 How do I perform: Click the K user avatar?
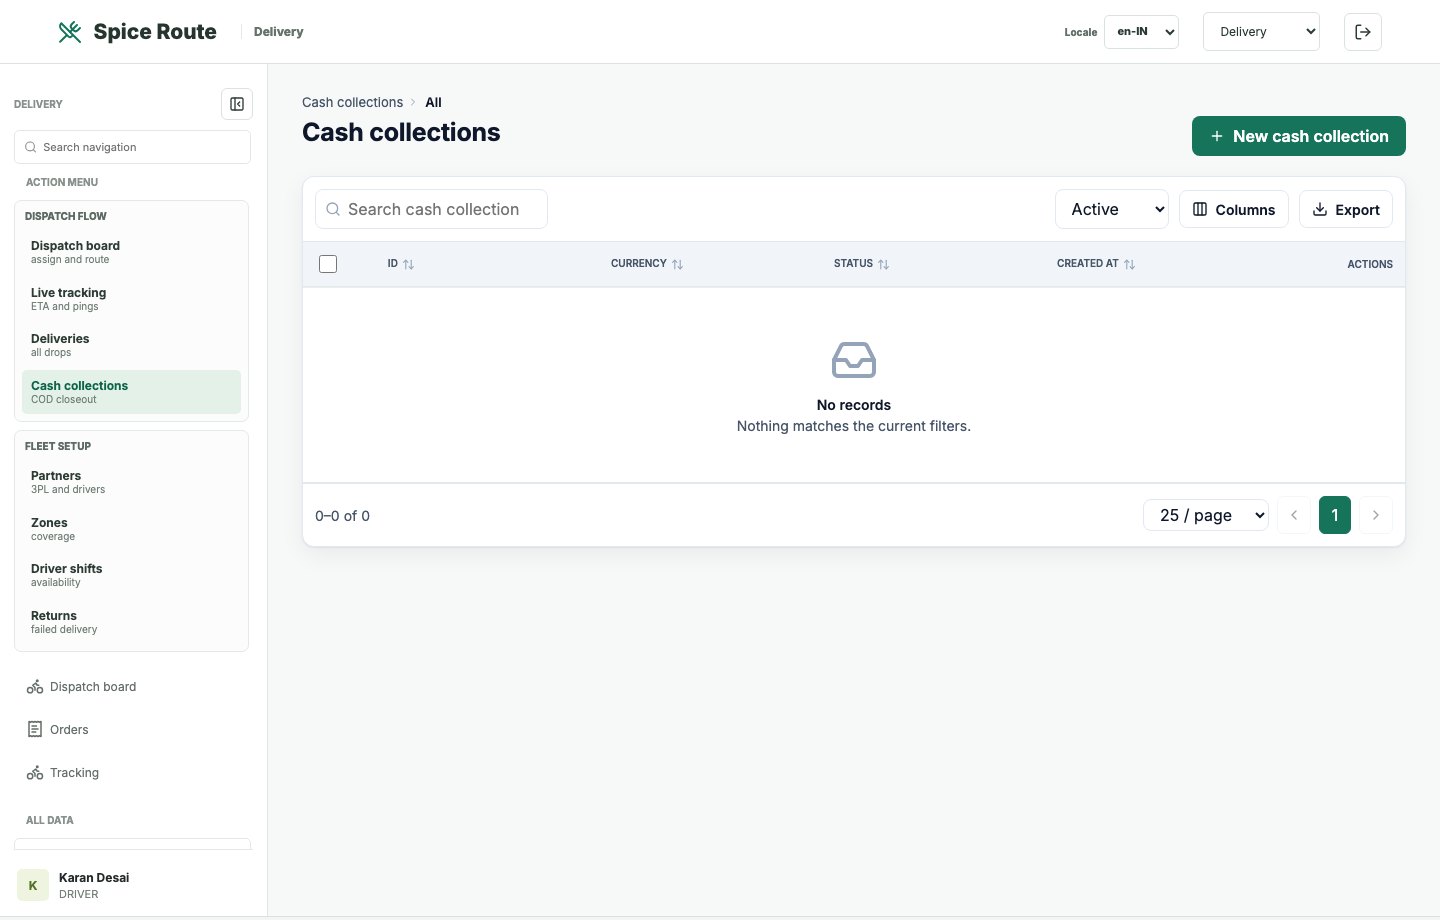[x=33, y=885]
